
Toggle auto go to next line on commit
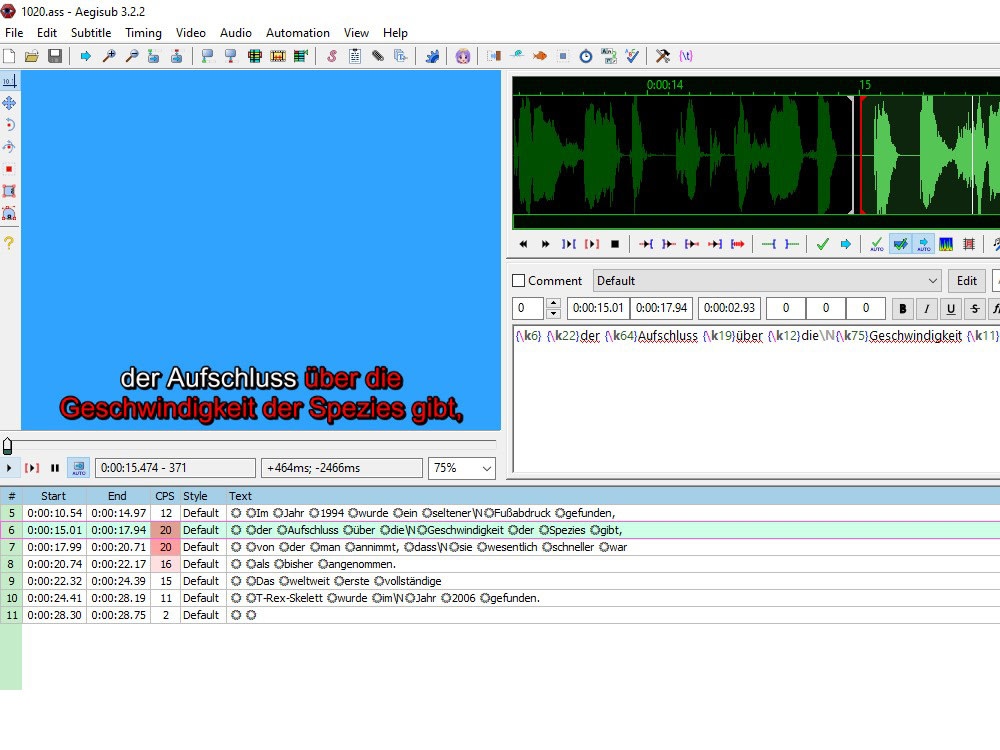[900, 244]
